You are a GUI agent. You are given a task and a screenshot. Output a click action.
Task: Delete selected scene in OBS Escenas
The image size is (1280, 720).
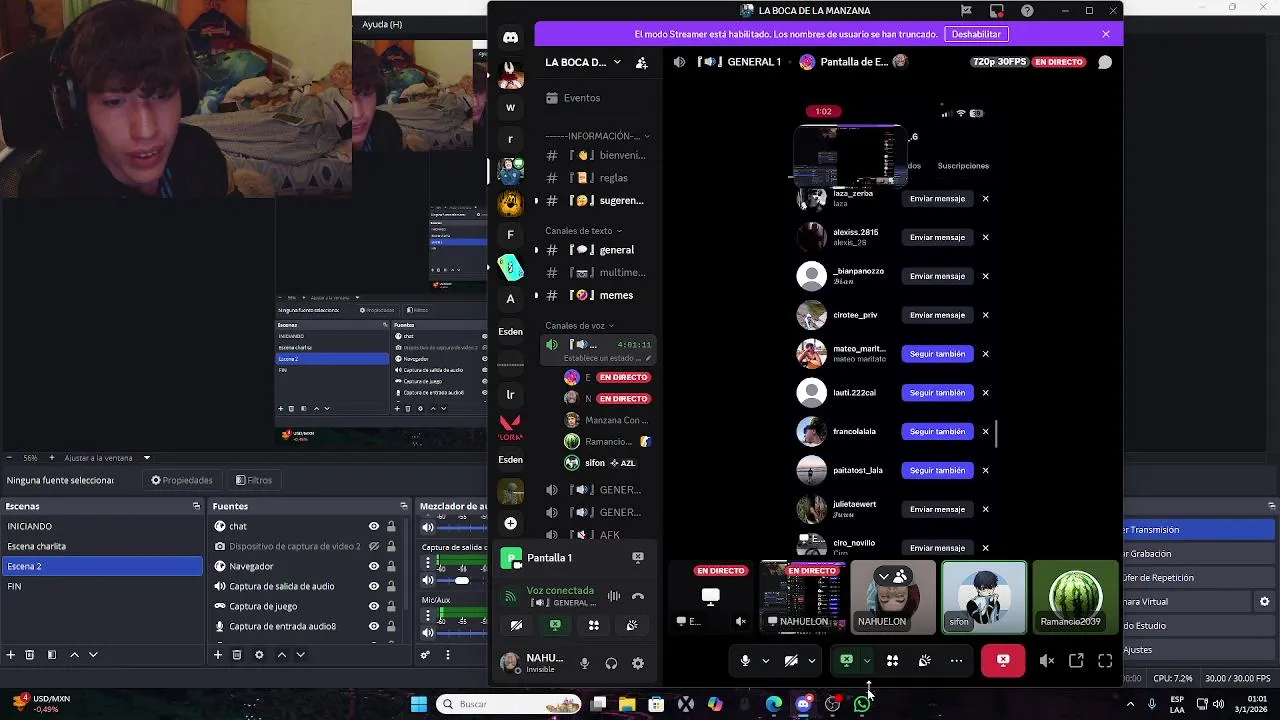coord(30,655)
